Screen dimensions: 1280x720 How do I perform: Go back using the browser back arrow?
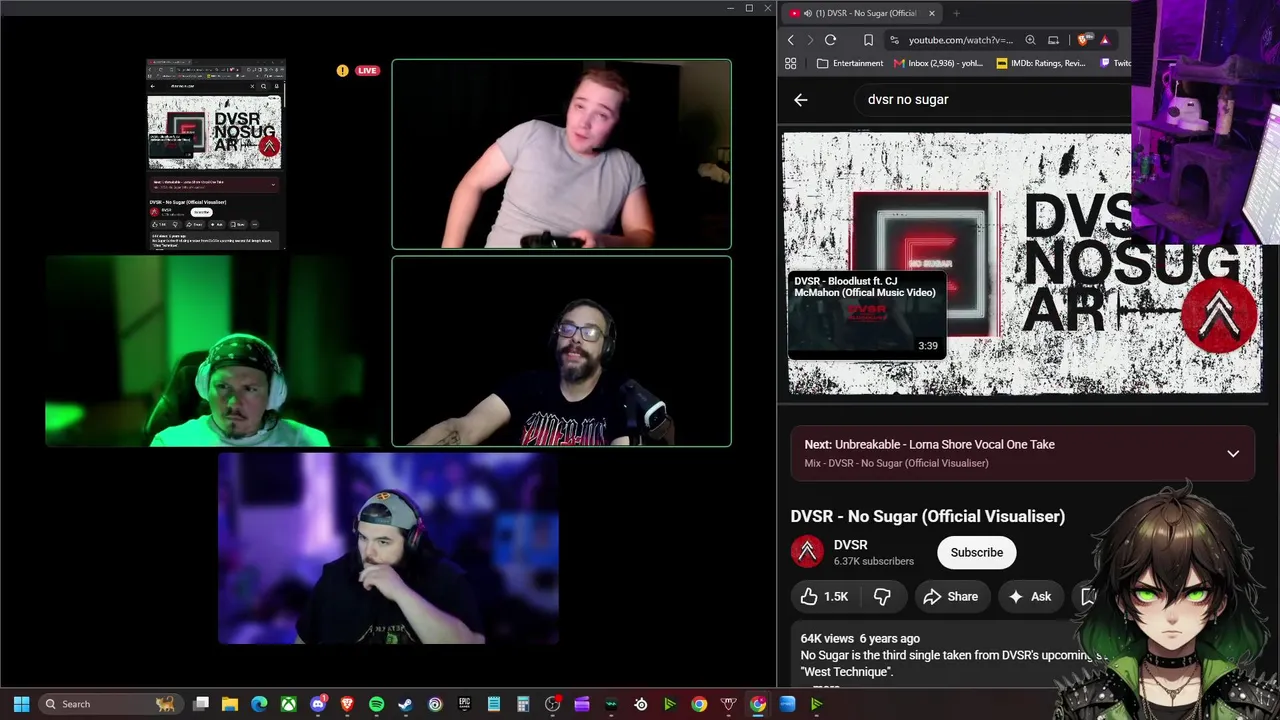pos(791,40)
